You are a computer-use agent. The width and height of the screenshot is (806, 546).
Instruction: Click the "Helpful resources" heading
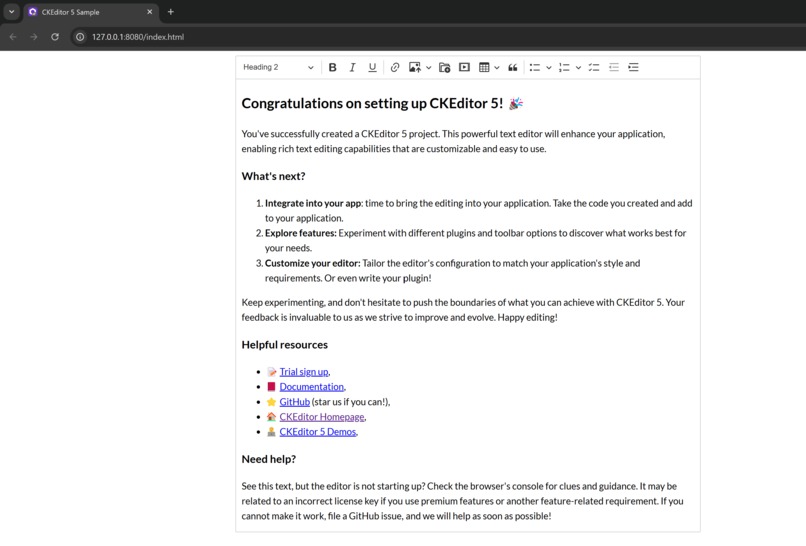pyautogui.click(x=285, y=345)
